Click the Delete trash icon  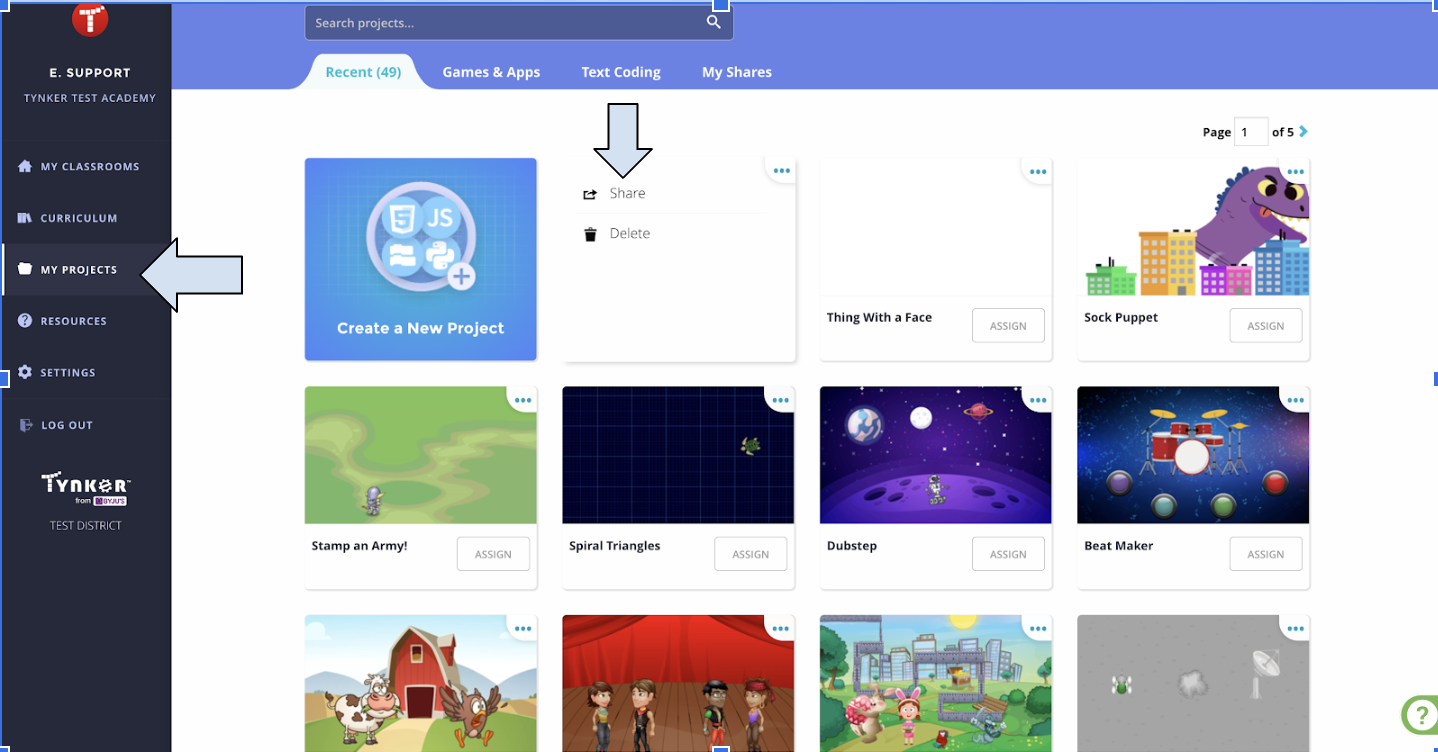pos(590,234)
